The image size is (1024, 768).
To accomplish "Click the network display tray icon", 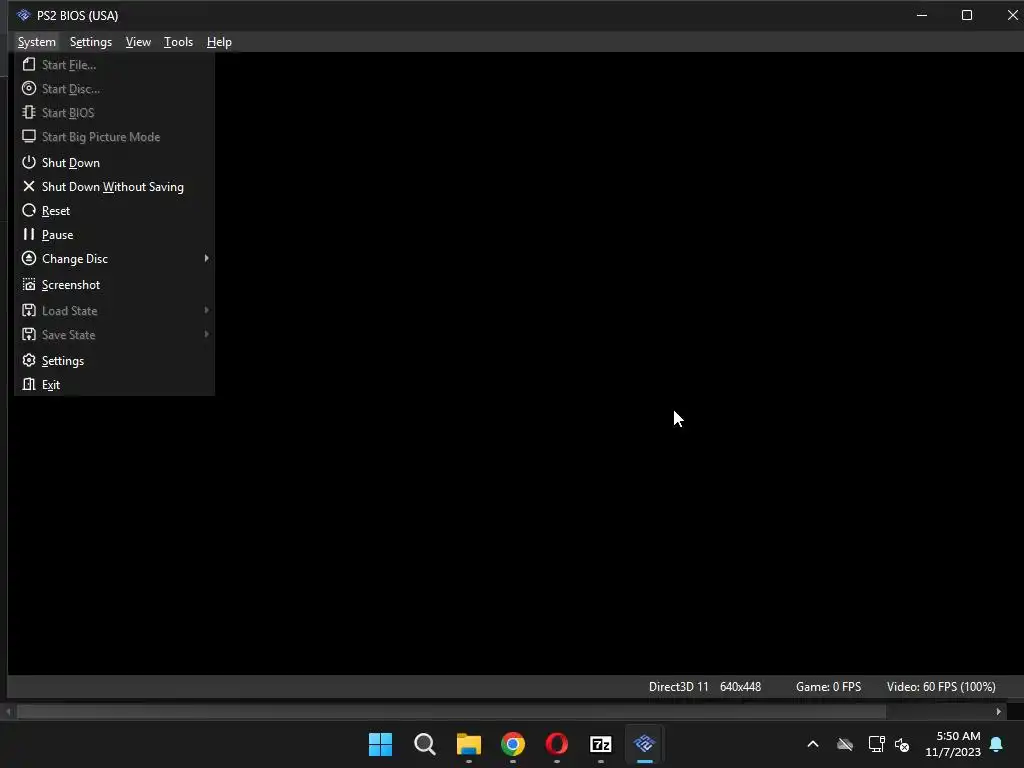I will point(876,744).
